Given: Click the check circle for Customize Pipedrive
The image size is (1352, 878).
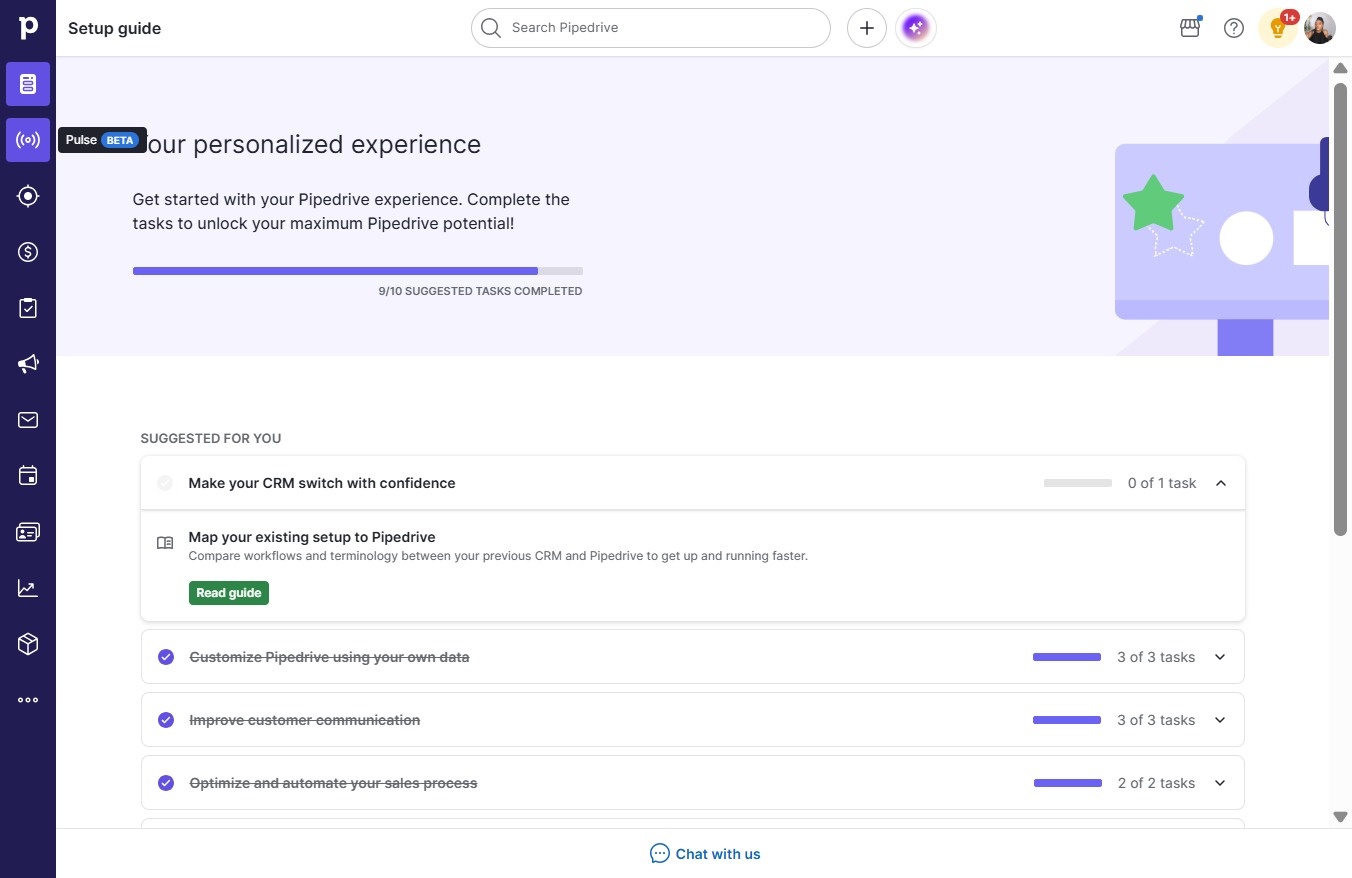Looking at the screenshot, I should 166,657.
